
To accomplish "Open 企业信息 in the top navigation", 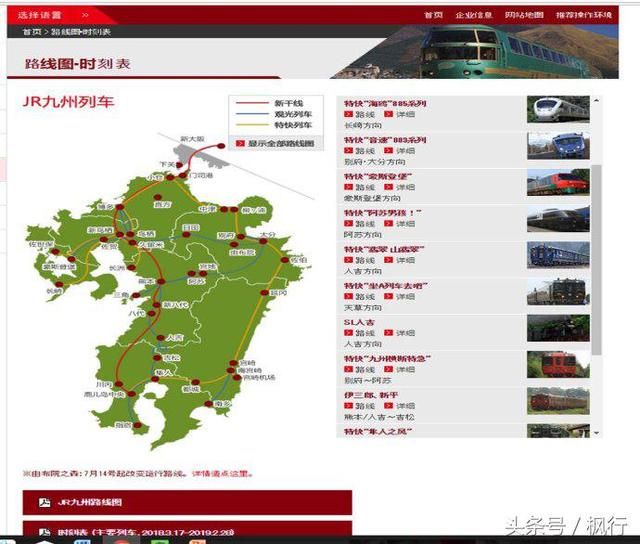I will [x=474, y=15].
